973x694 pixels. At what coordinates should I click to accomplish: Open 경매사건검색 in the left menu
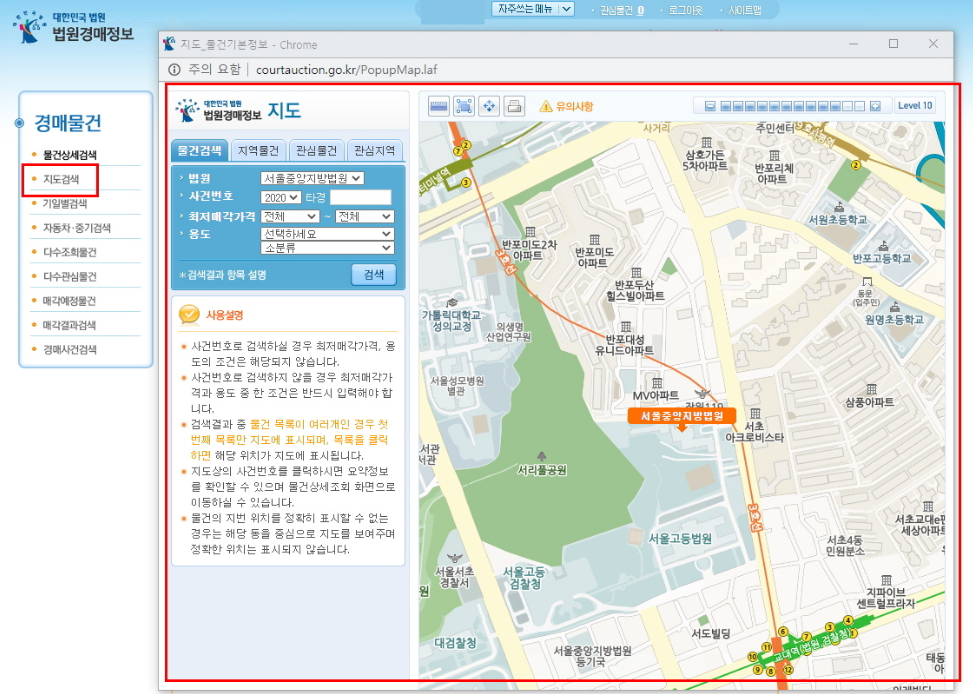pos(70,349)
